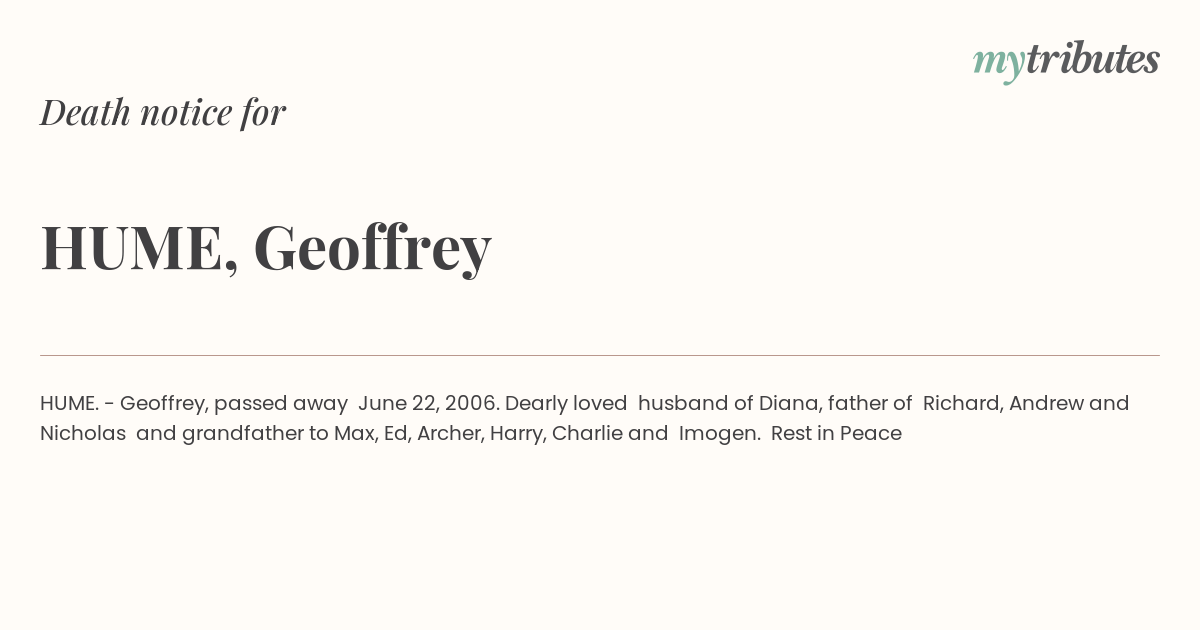This screenshot has width=1200, height=630.
Task: Click the word "grandfather" in the notice
Action: click(234, 434)
